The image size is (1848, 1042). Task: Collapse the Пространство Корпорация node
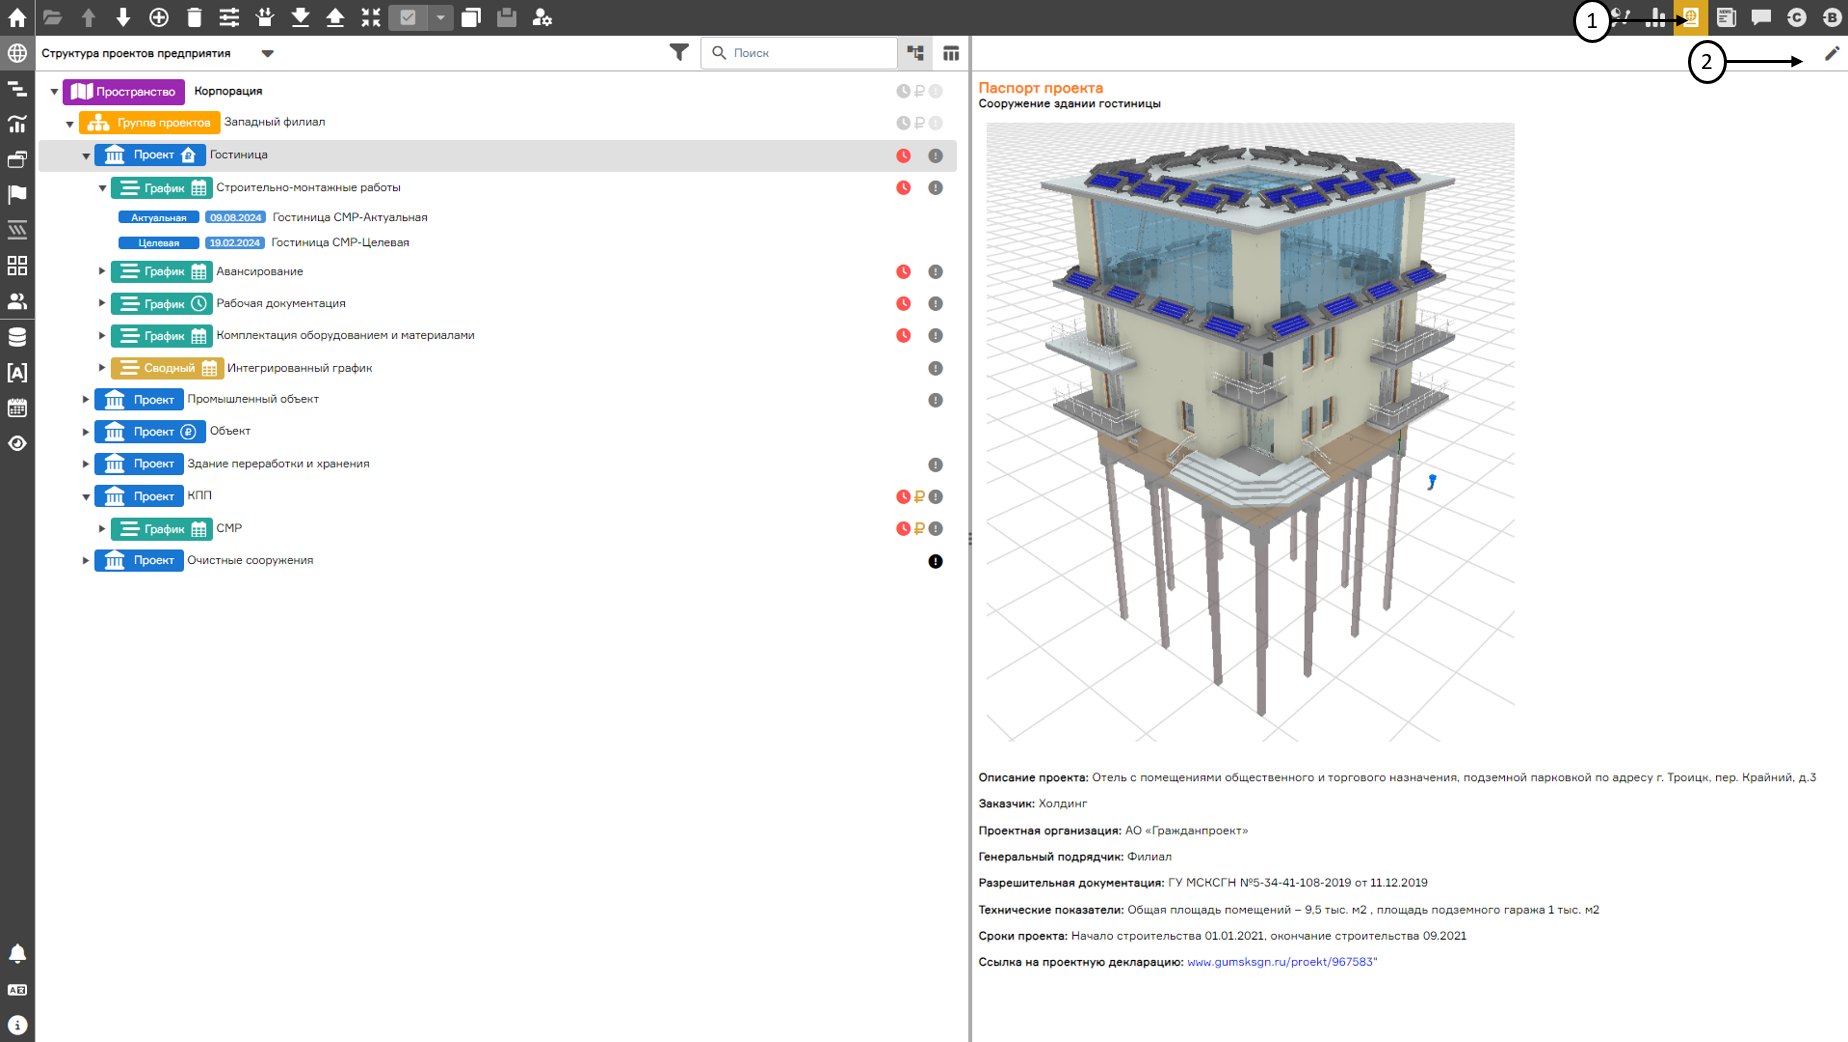pos(54,92)
